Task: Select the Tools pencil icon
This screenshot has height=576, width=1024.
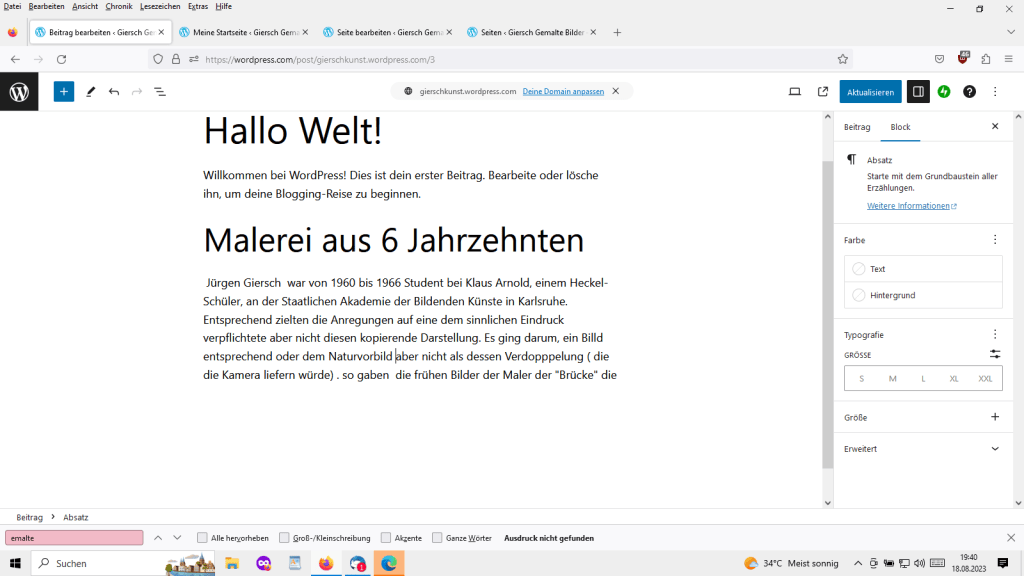Action: pyautogui.click(x=90, y=91)
